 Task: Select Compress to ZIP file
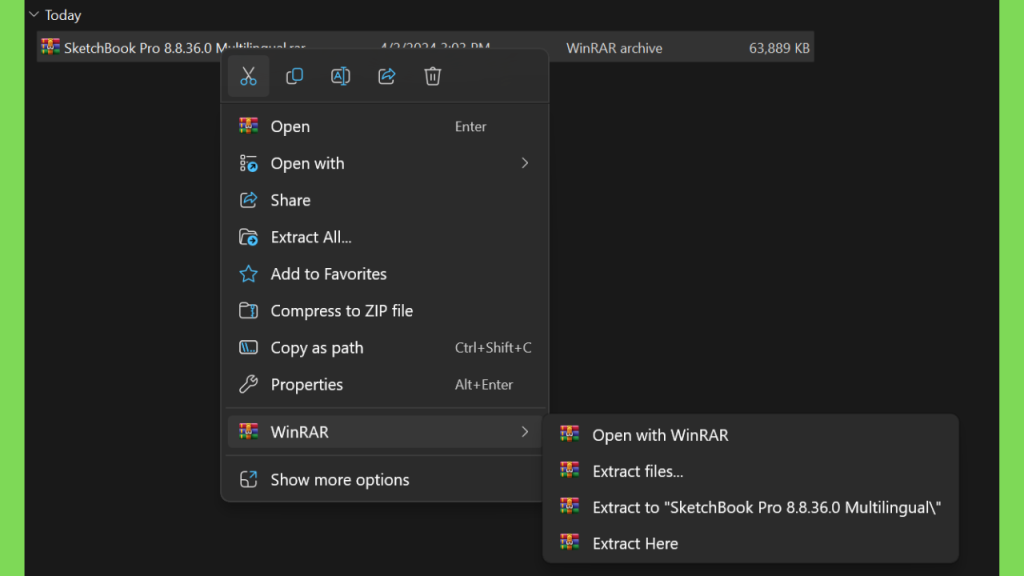385,311
